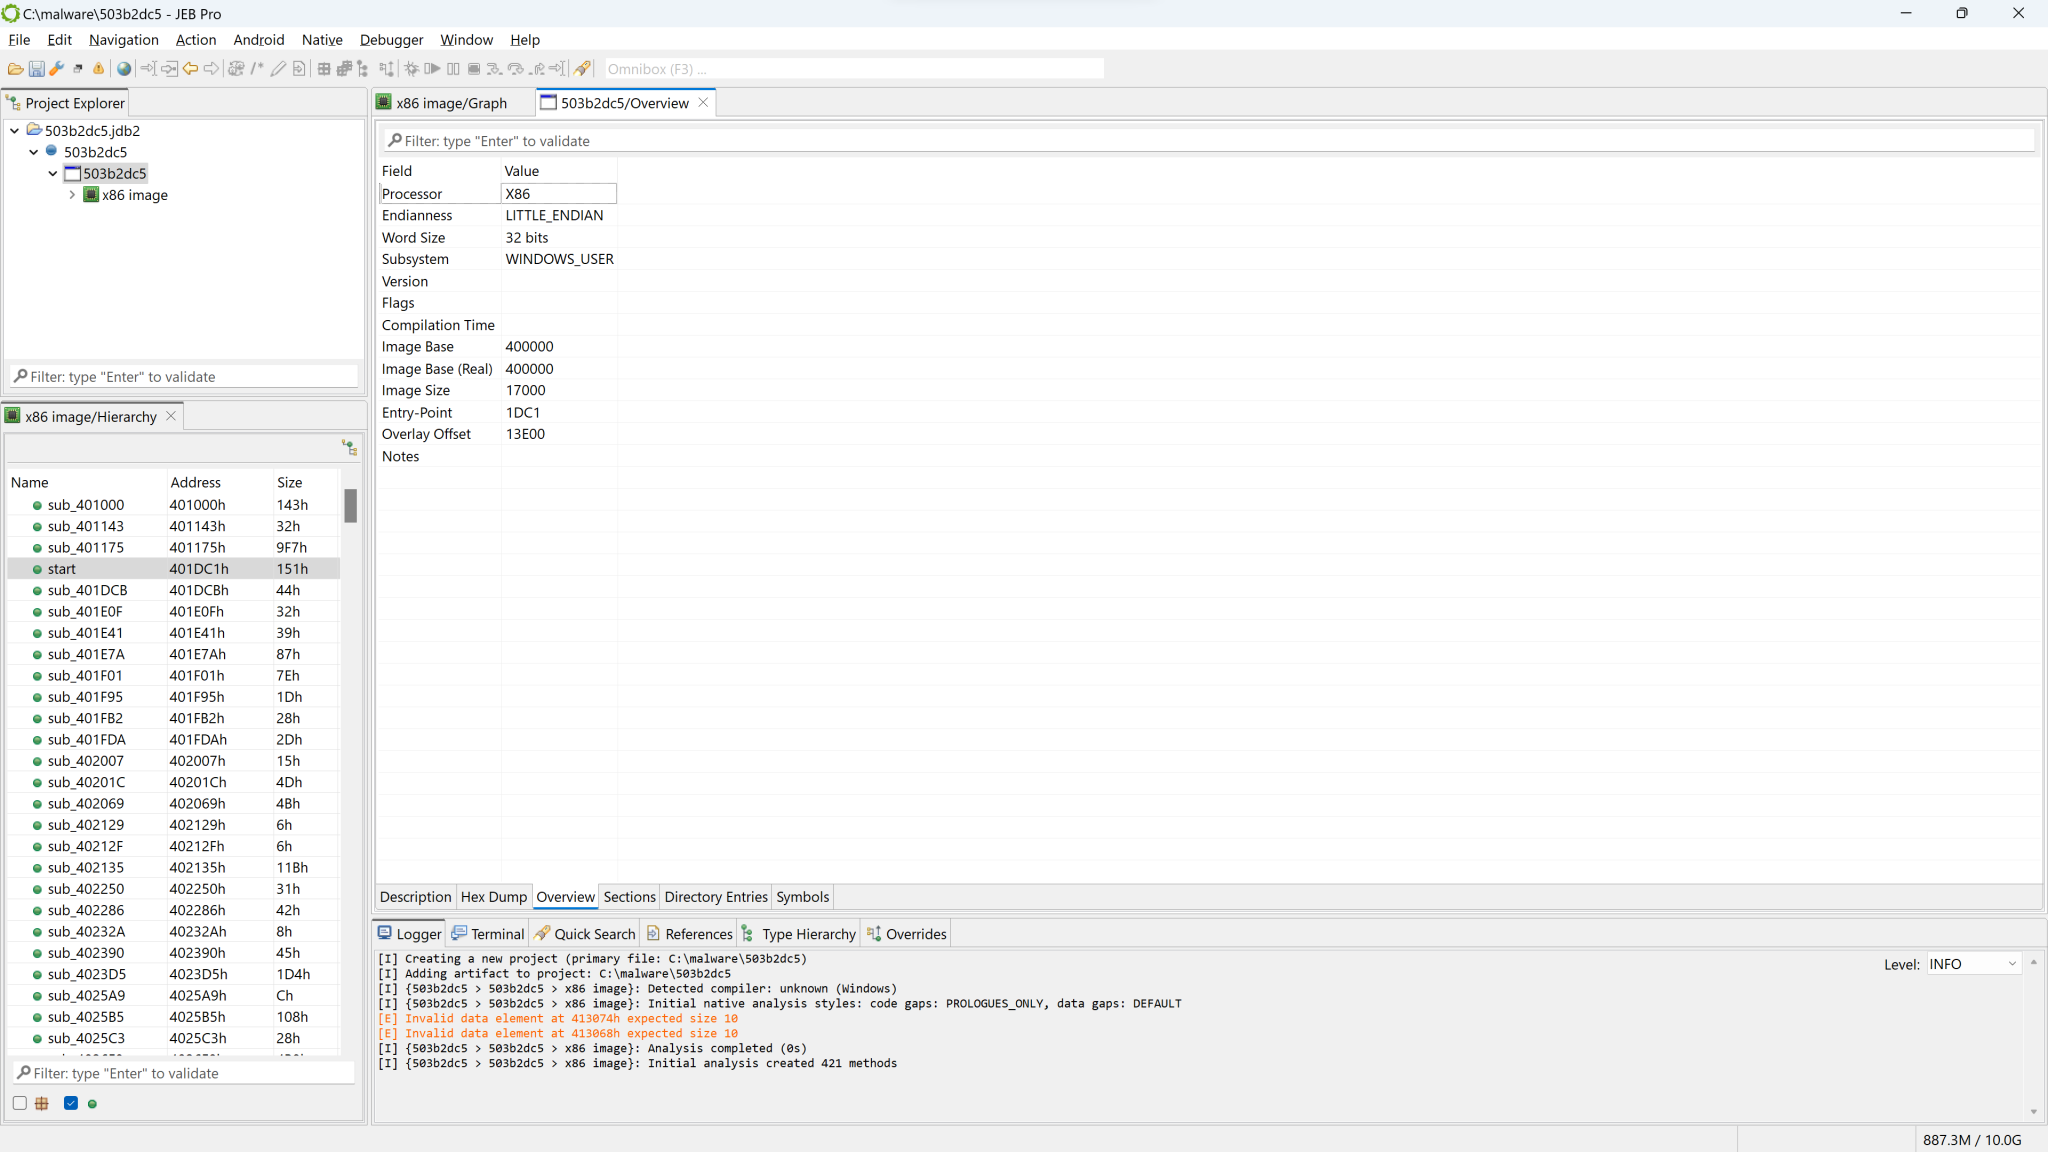This screenshot has height=1152, width=2048.
Task: Collapse the 503b2dc5.jdb2 project node
Action: 13,130
